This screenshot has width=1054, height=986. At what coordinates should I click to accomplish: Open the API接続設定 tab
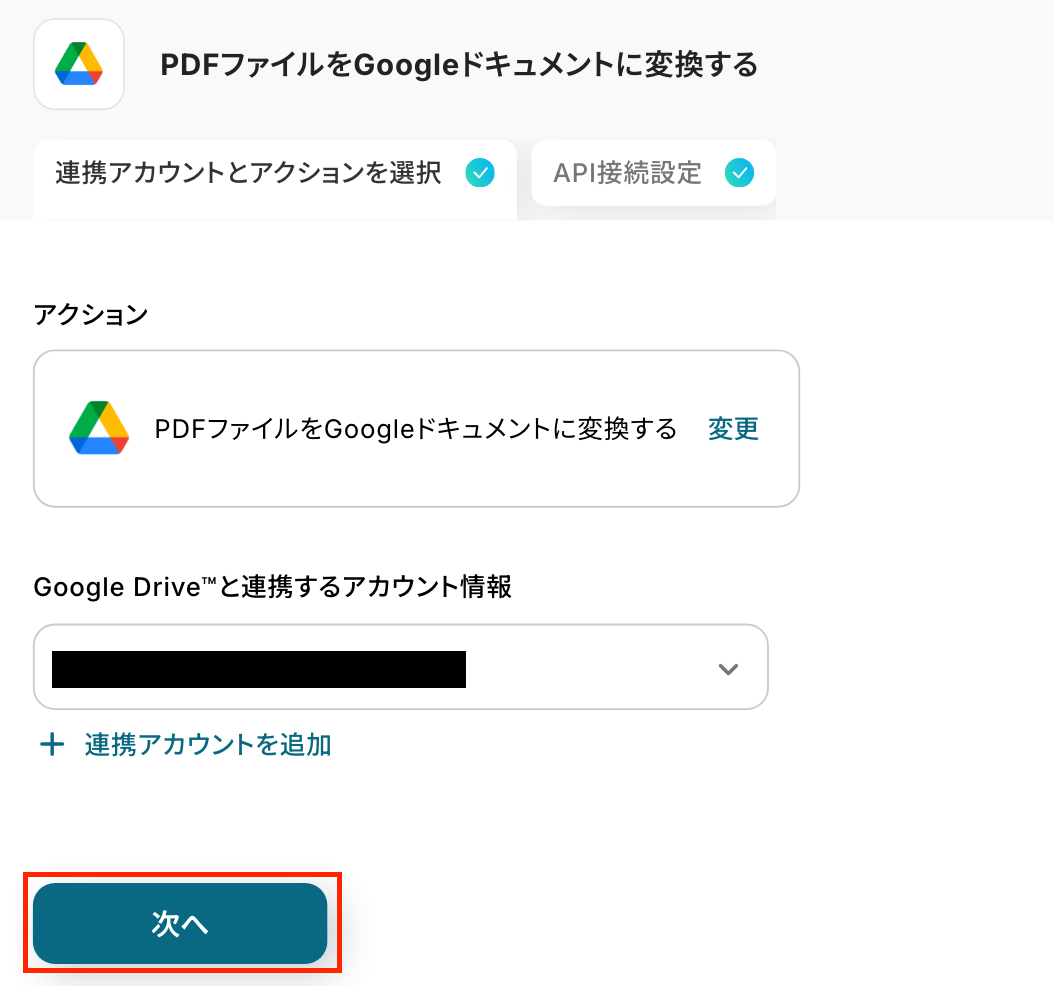tap(628, 174)
